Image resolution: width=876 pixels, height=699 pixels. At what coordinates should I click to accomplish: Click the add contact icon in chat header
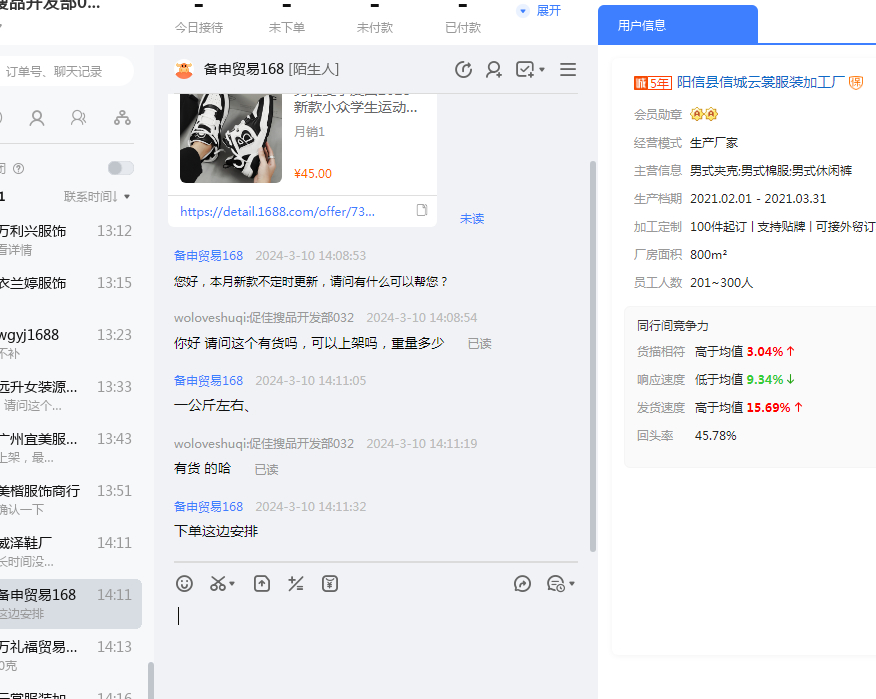pos(494,69)
